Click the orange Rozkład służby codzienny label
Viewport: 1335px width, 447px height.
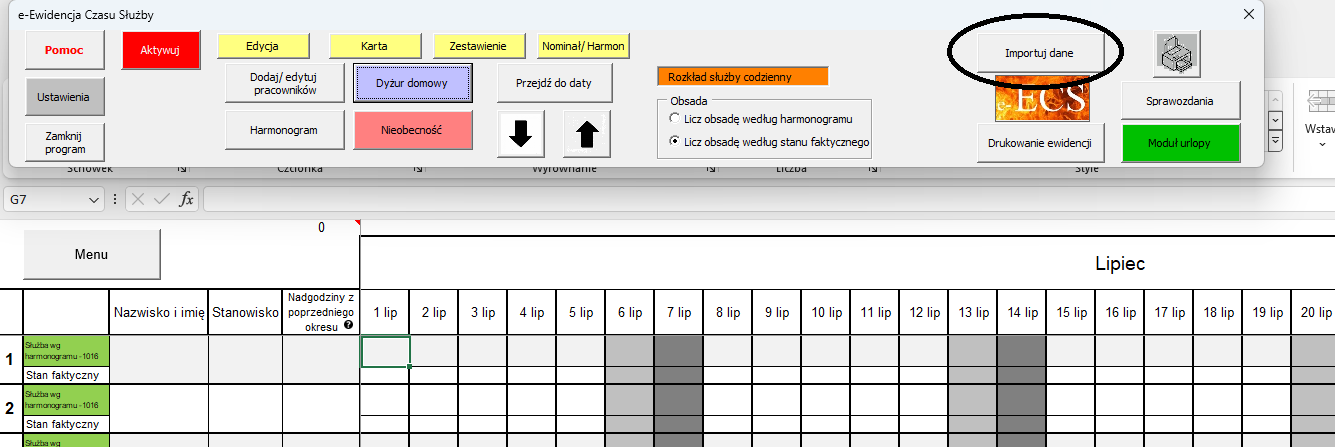743,77
